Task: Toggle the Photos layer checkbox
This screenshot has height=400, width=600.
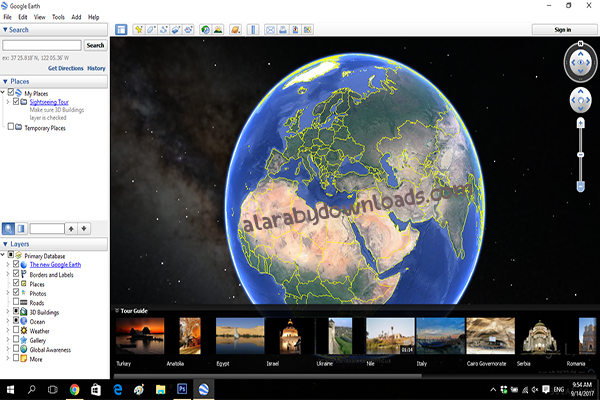Action: coord(16,292)
